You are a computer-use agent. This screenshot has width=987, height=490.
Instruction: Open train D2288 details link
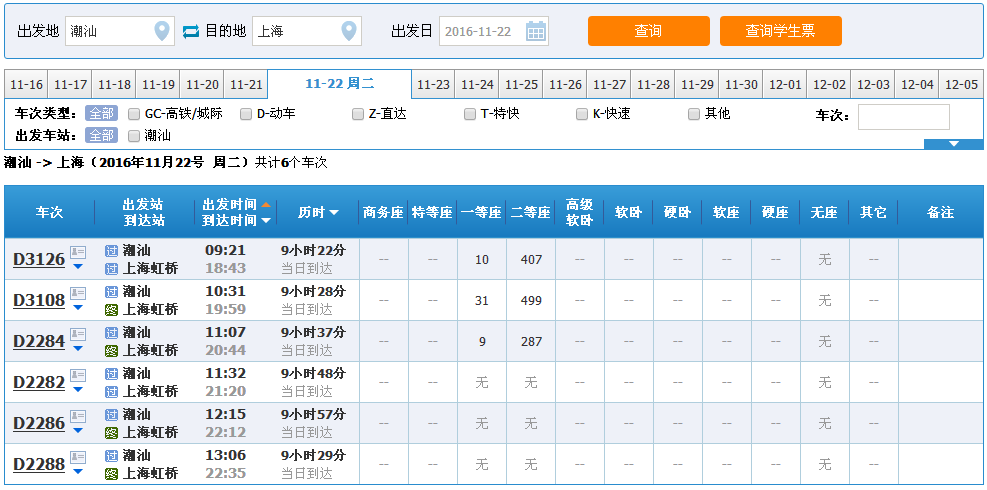point(39,464)
